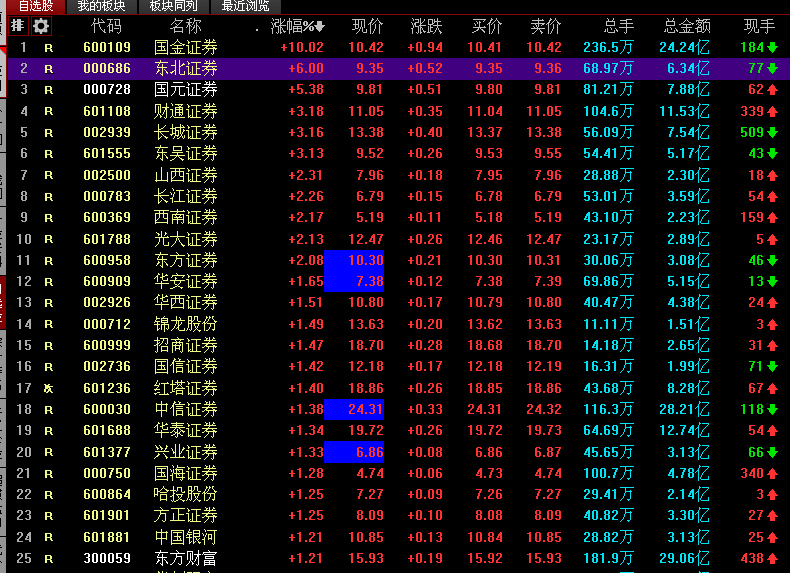Click the green down arrow on 国信证券 row
Image resolution: width=790 pixels, height=573 pixels.
pyautogui.click(x=773, y=367)
